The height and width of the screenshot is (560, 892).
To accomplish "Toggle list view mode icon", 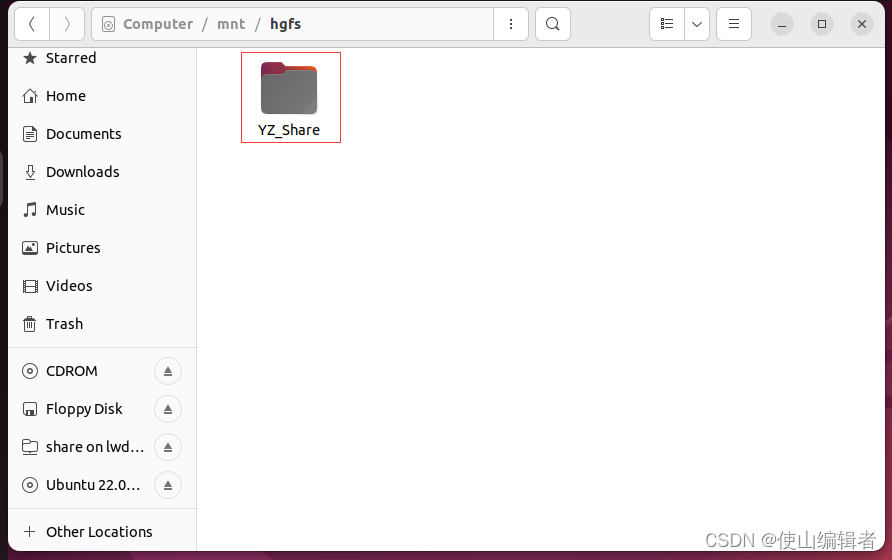I will point(667,24).
